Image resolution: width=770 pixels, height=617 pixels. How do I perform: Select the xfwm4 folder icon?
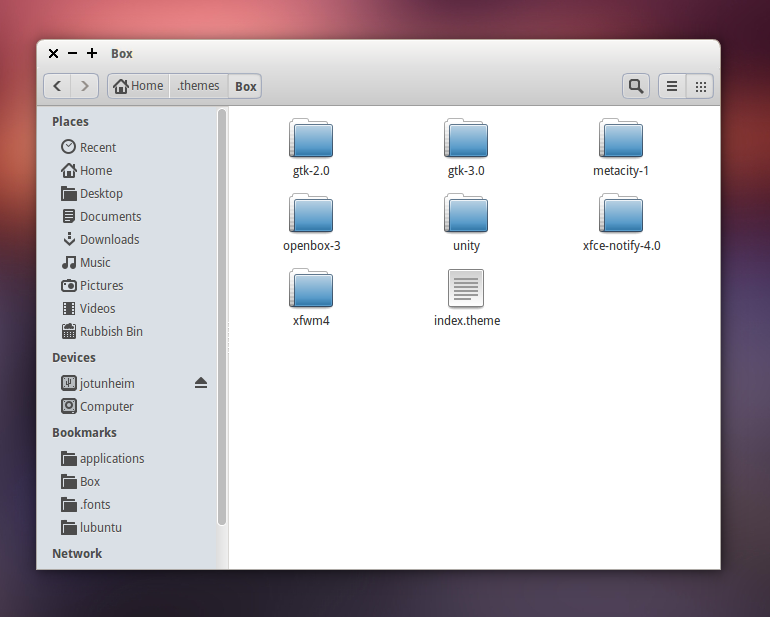[x=311, y=288]
